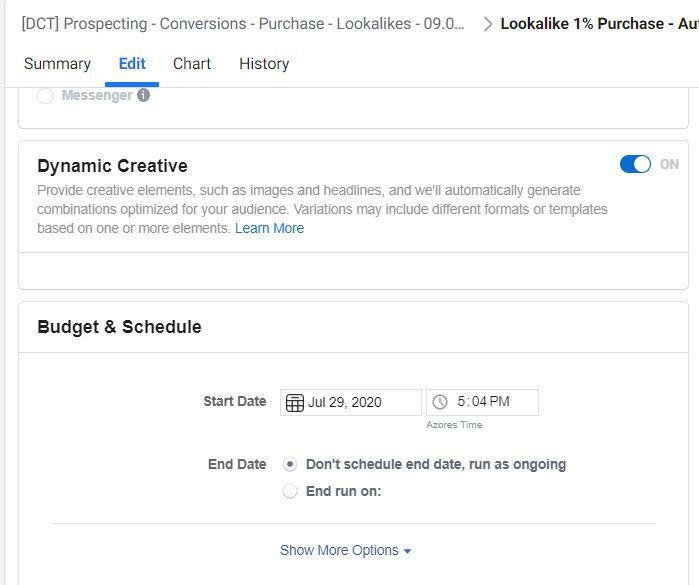Select Don't schedule end date option
This screenshot has width=699, height=585.
tap(290, 465)
